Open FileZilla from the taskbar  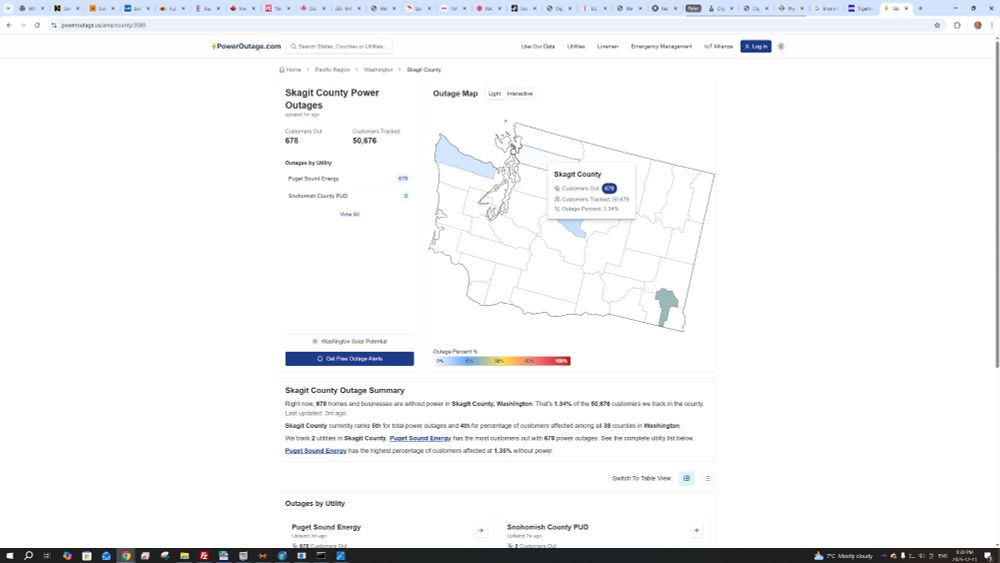pos(204,556)
